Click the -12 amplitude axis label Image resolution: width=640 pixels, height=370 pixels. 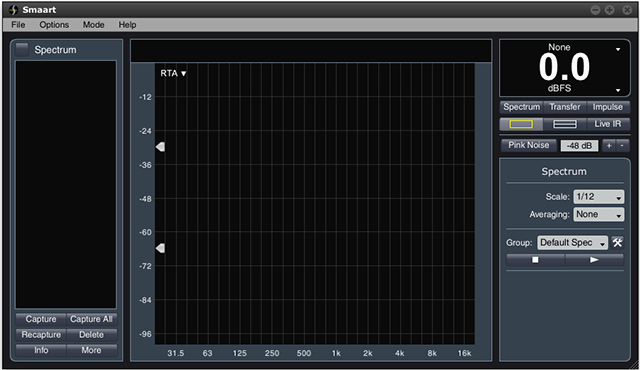point(145,97)
